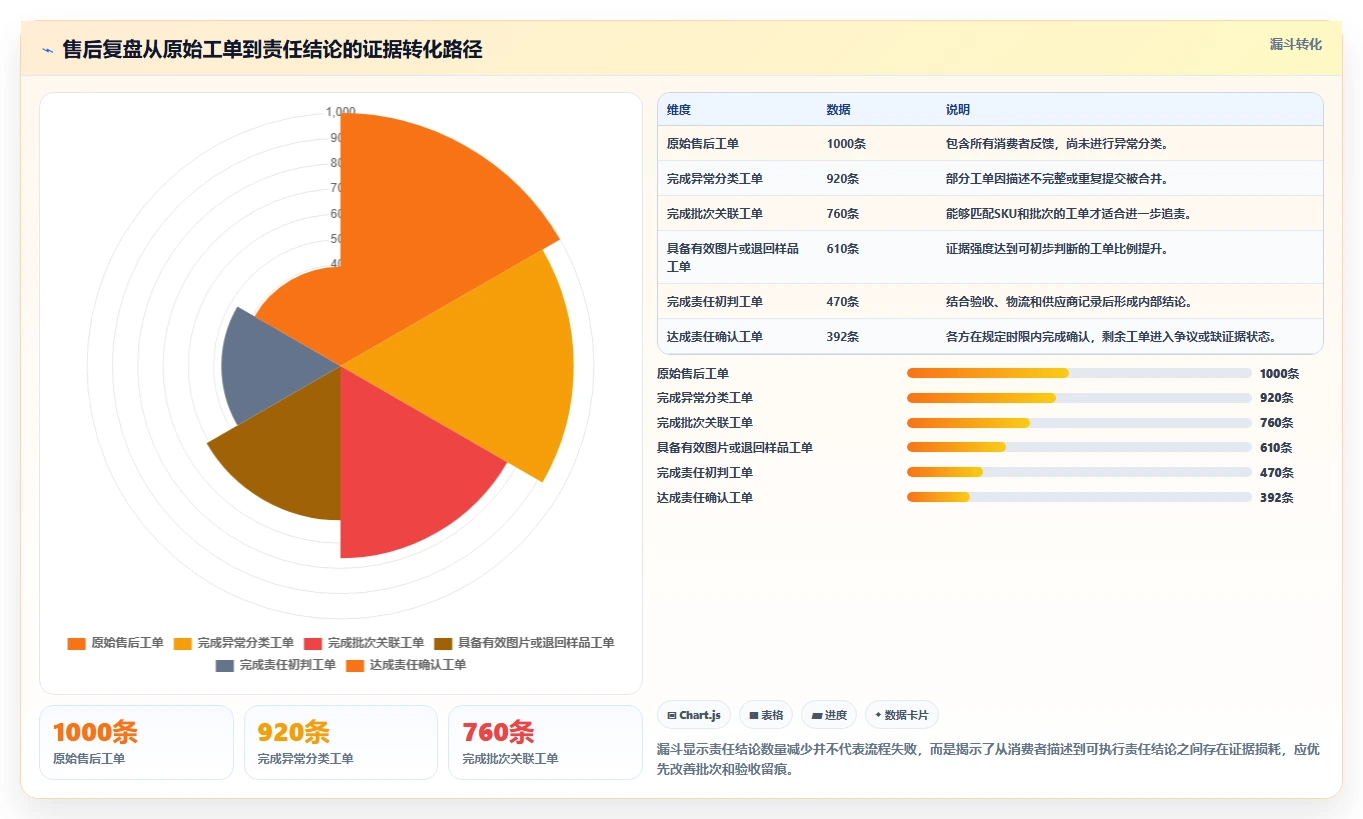Click the summary paragraph starting 漏斗显示责任结论
The image size is (1363, 819).
coord(989,760)
